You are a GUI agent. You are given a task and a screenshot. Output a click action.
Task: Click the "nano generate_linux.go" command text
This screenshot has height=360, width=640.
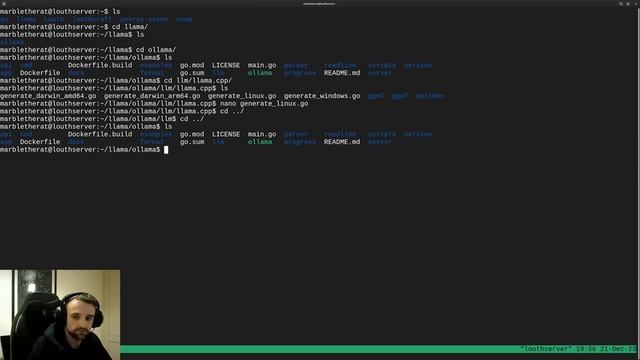click(x=264, y=104)
